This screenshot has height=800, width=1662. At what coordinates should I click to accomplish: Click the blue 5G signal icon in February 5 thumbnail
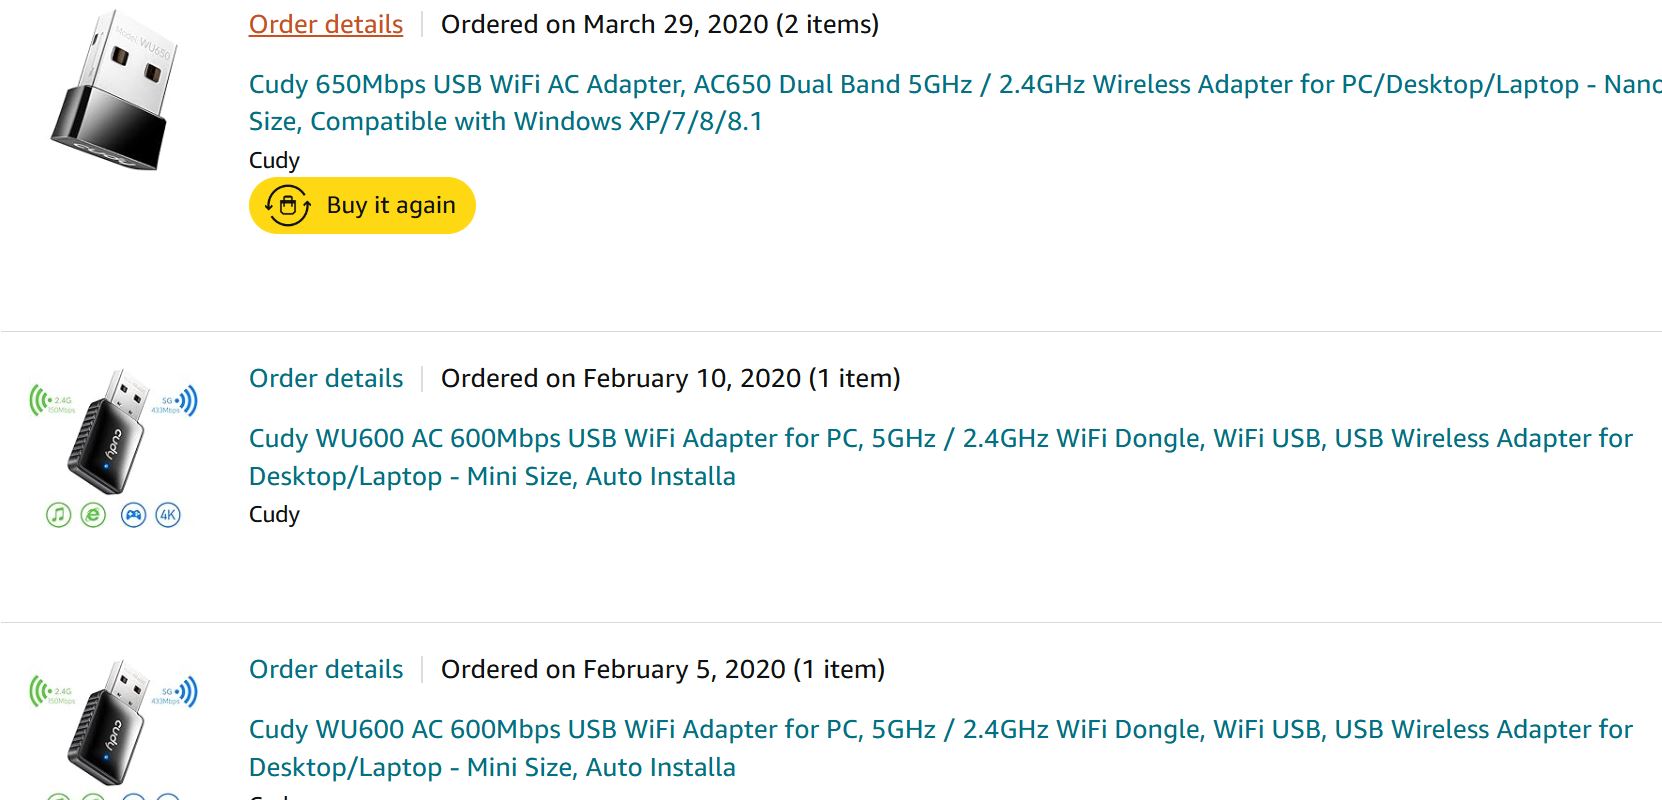pos(174,693)
